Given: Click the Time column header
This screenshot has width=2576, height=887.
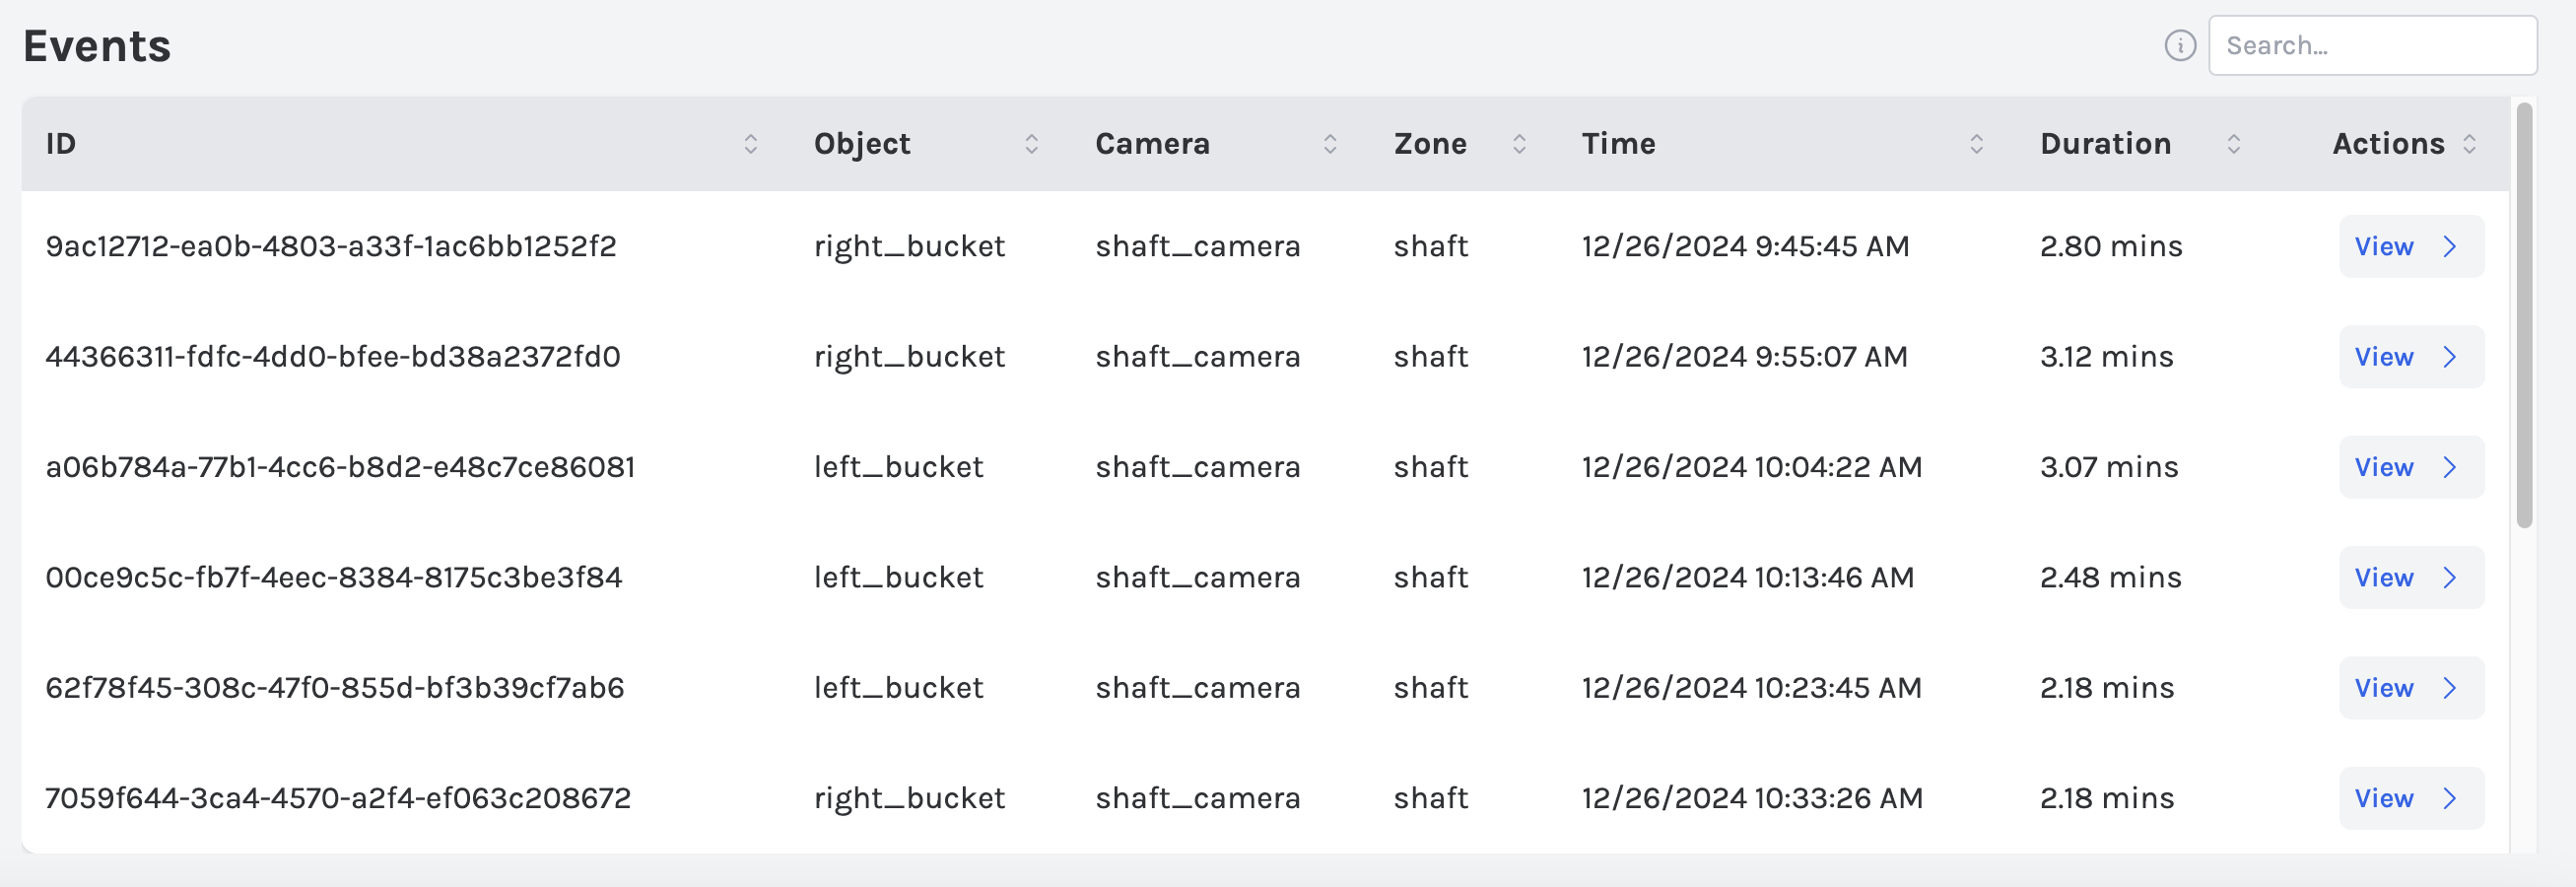Looking at the screenshot, I should click(x=1618, y=144).
